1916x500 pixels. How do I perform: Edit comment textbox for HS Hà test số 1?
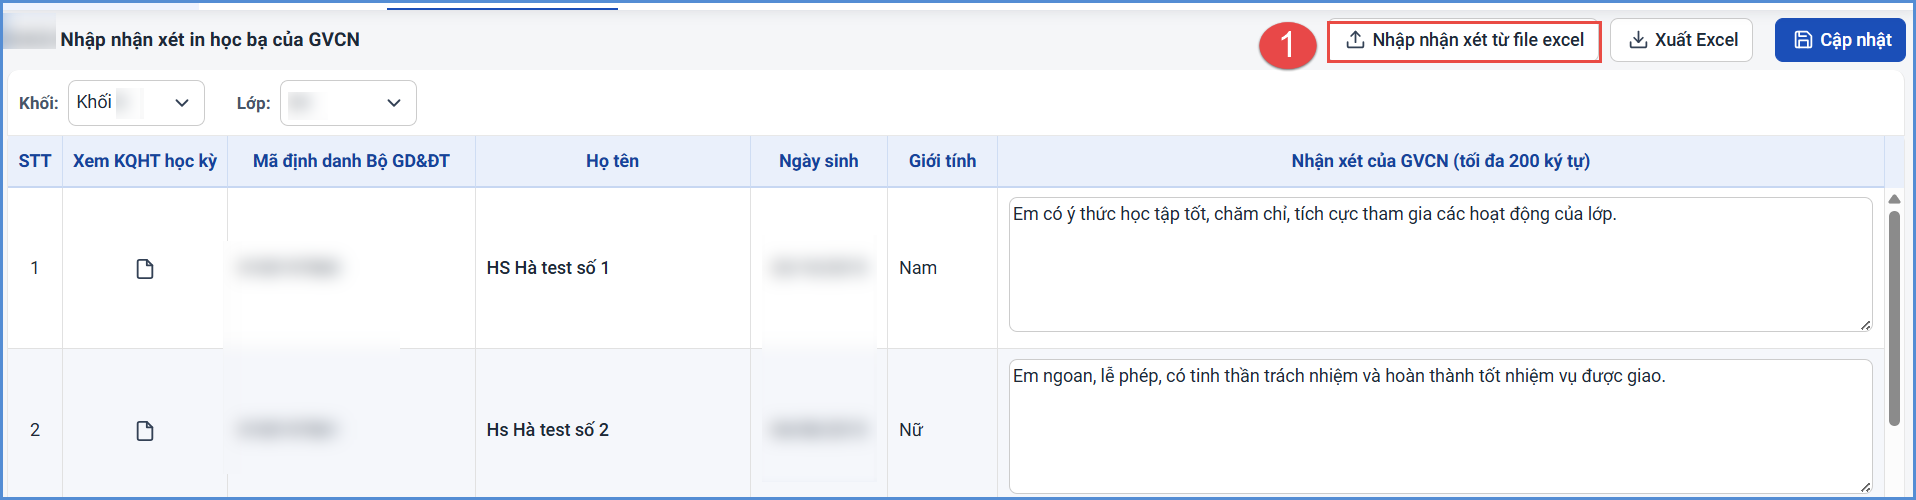(1441, 265)
